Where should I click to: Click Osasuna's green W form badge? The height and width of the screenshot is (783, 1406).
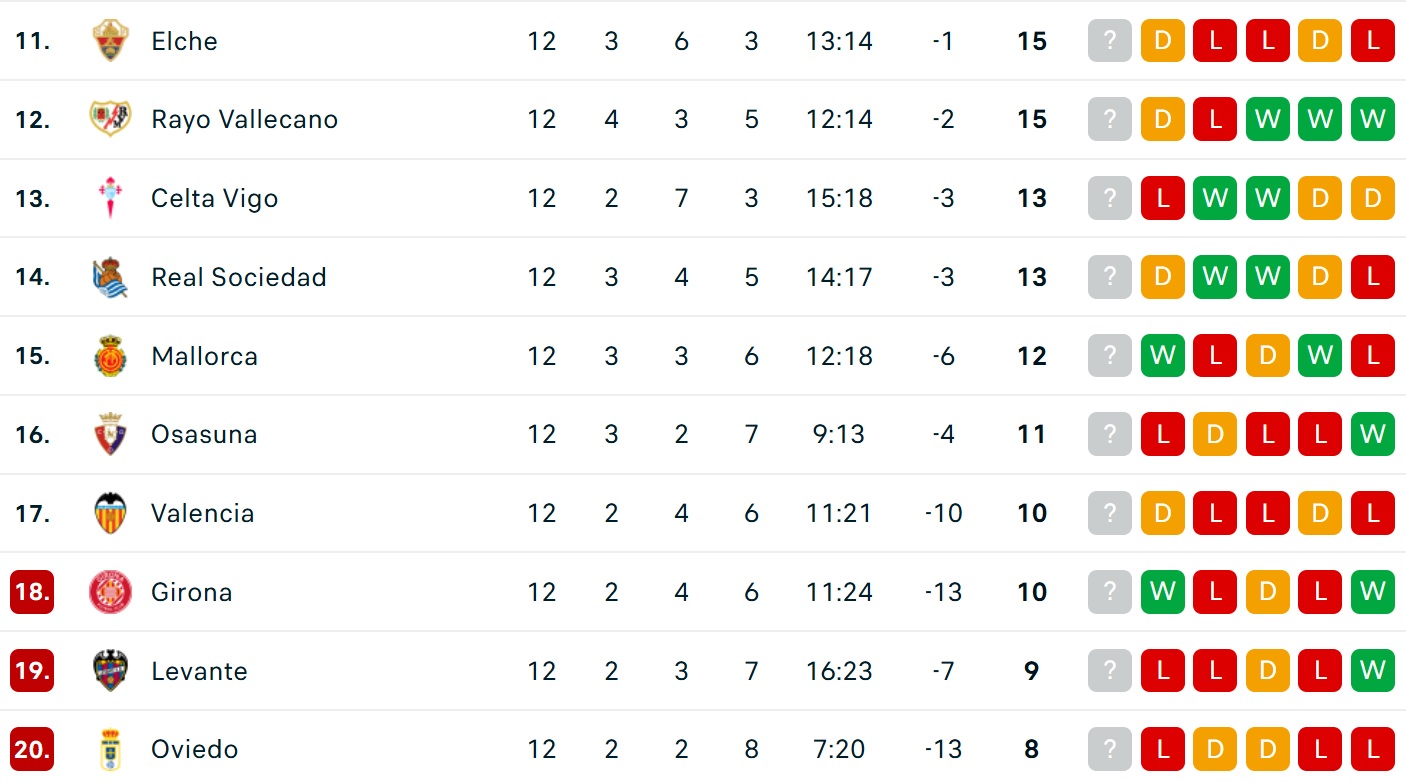pyautogui.click(x=1372, y=434)
